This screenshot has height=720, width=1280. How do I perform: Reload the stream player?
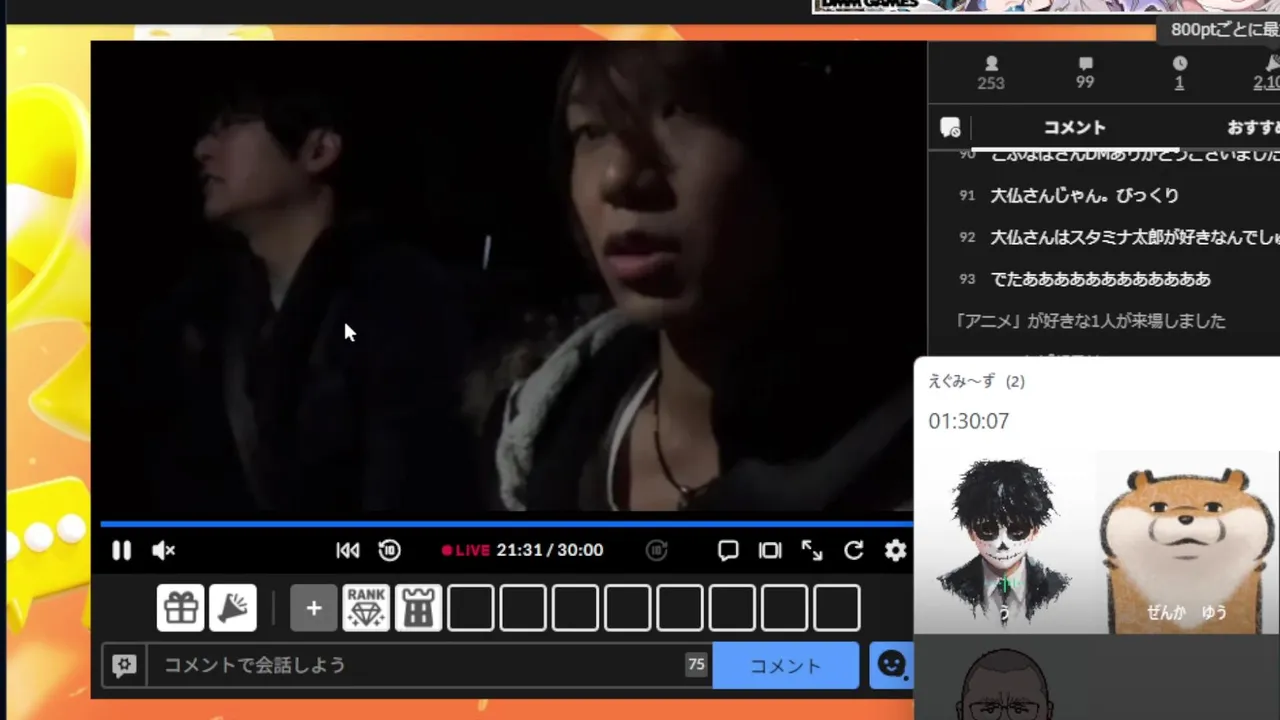pyautogui.click(x=853, y=550)
